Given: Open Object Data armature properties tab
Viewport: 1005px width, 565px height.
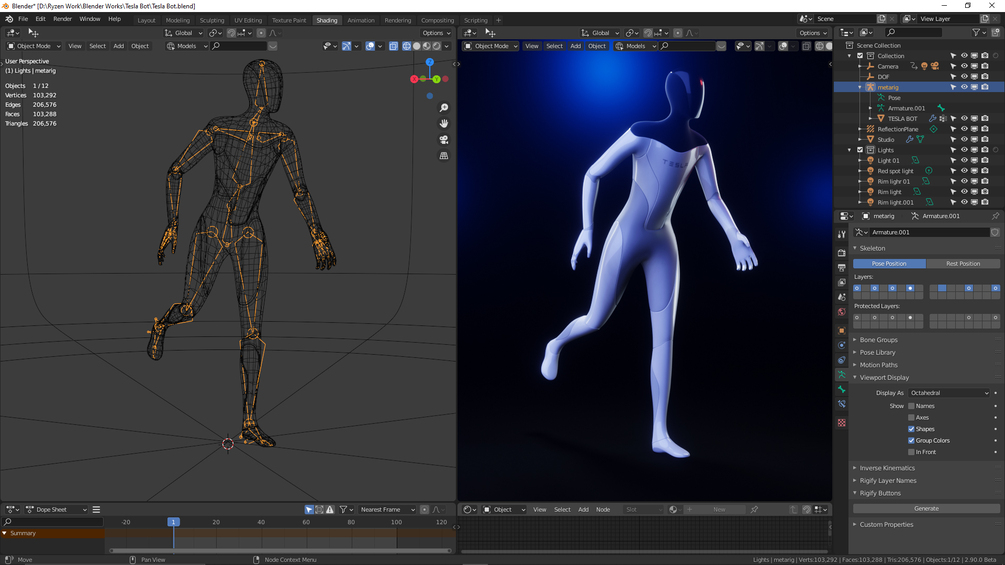Looking at the screenshot, I should (x=841, y=375).
